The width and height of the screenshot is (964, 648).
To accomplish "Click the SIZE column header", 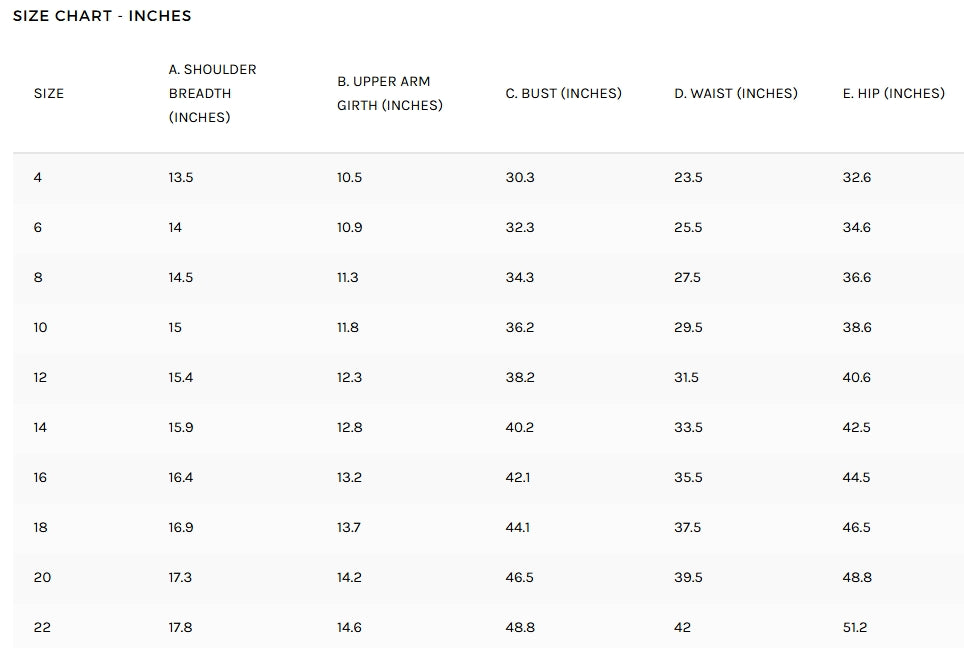I will point(49,93).
